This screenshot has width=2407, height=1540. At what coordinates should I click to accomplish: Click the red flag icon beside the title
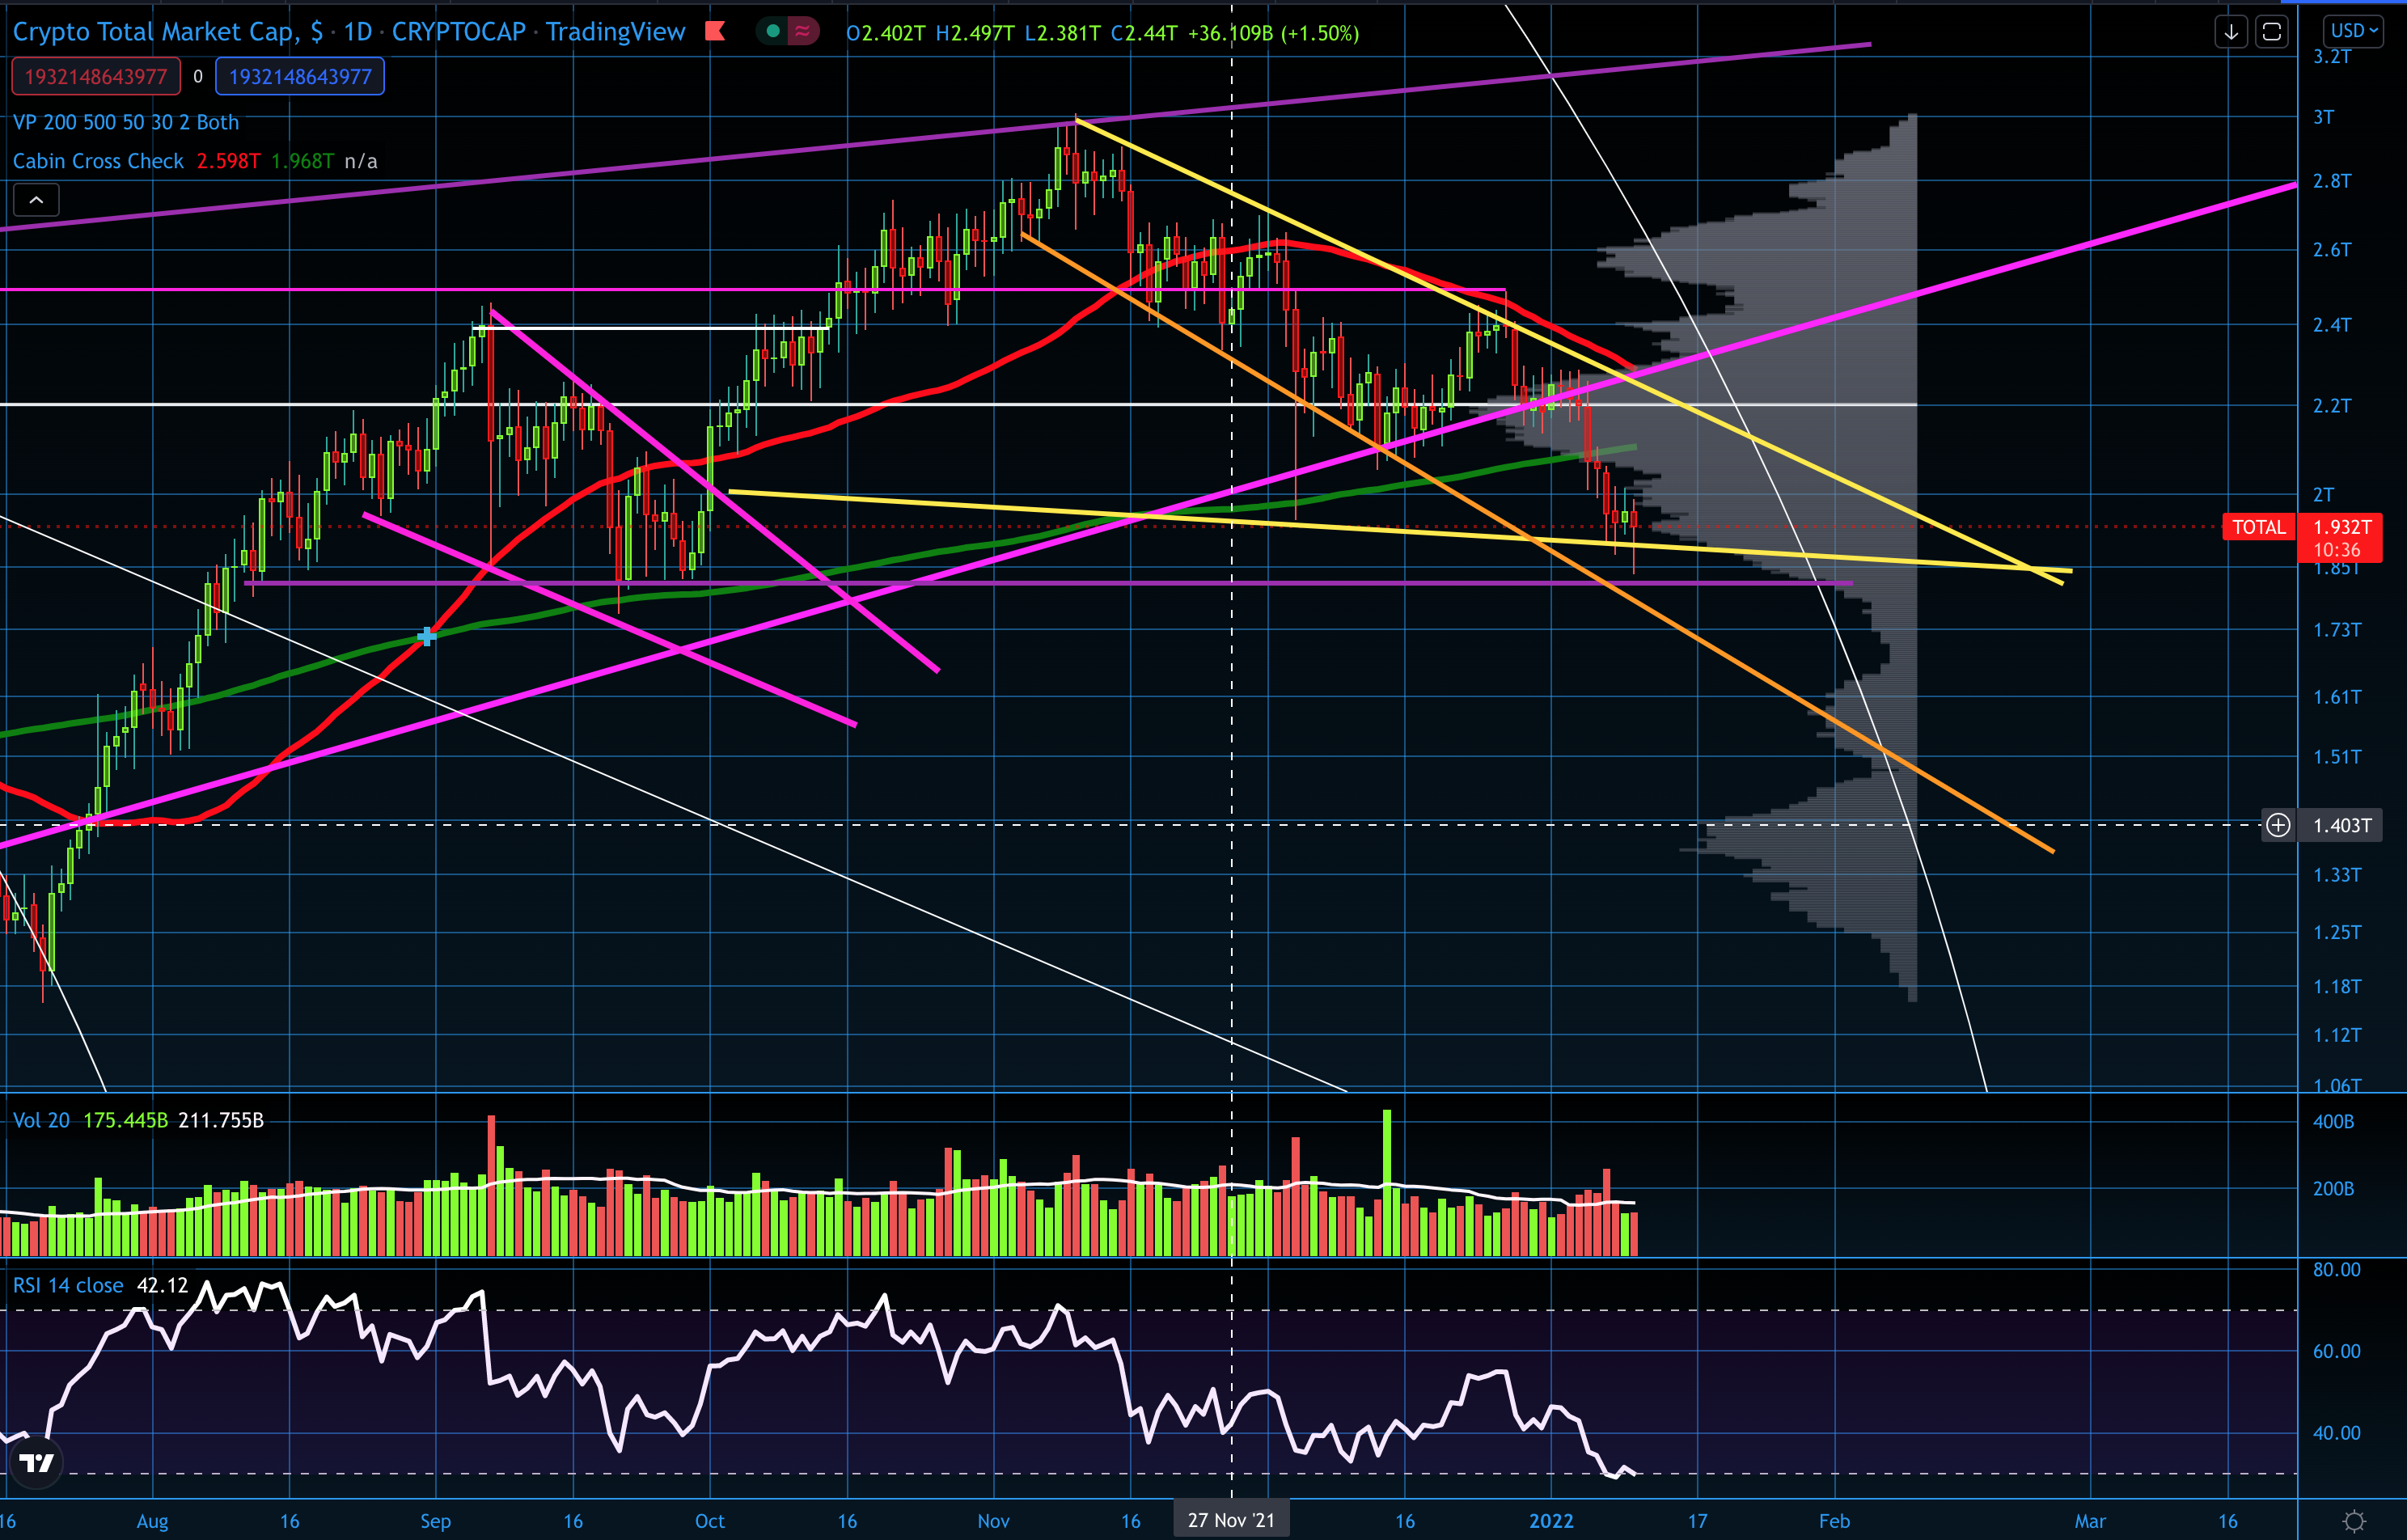[714, 32]
